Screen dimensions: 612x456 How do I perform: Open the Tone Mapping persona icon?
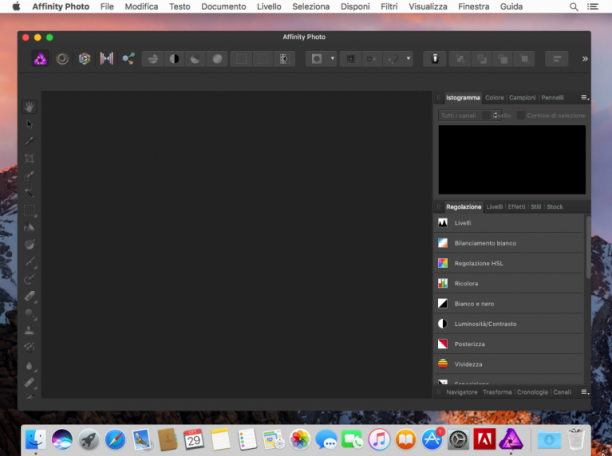[x=106, y=59]
